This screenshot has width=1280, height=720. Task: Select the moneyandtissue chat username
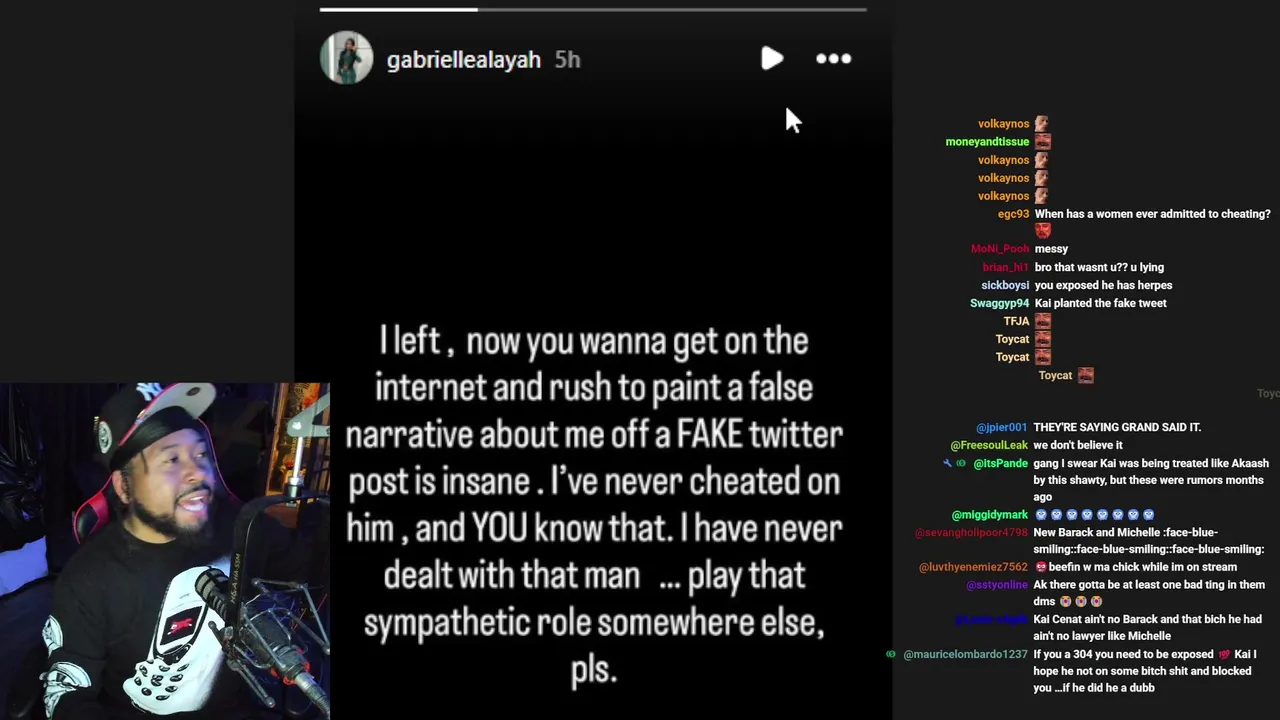pos(987,142)
